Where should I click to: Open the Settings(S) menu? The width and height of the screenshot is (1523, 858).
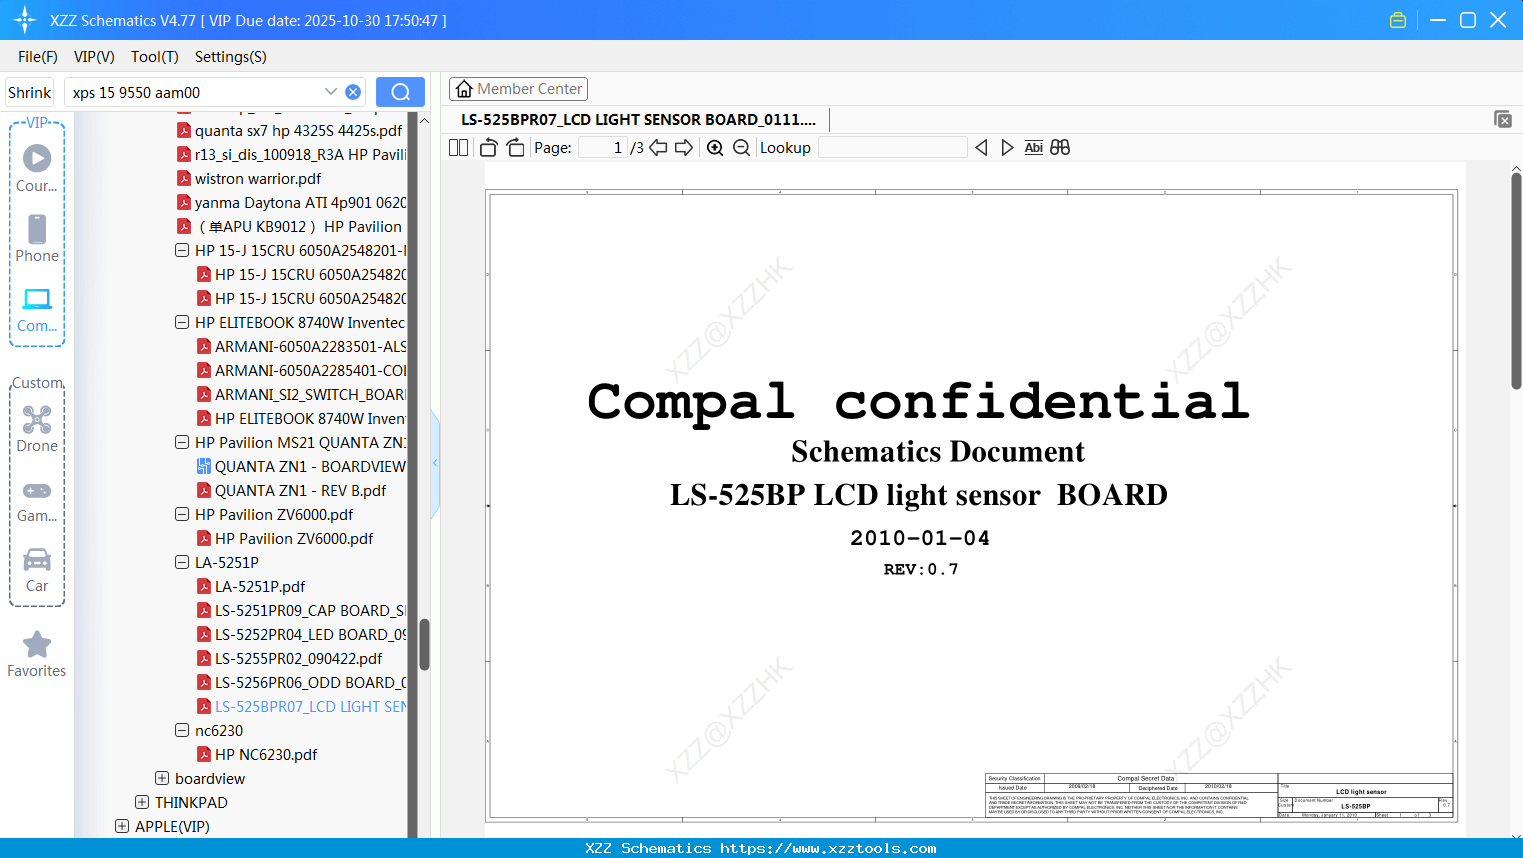(x=231, y=57)
